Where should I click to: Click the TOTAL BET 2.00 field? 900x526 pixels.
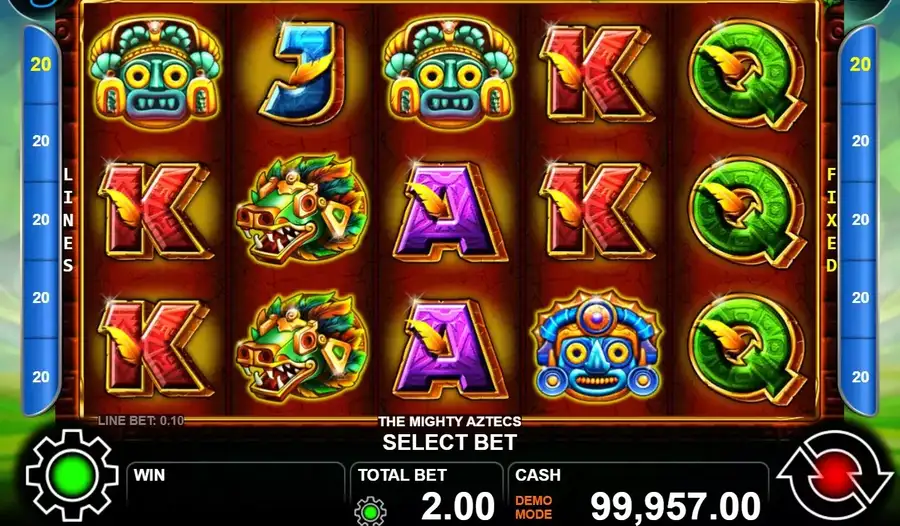pyautogui.click(x=426, y=494)
